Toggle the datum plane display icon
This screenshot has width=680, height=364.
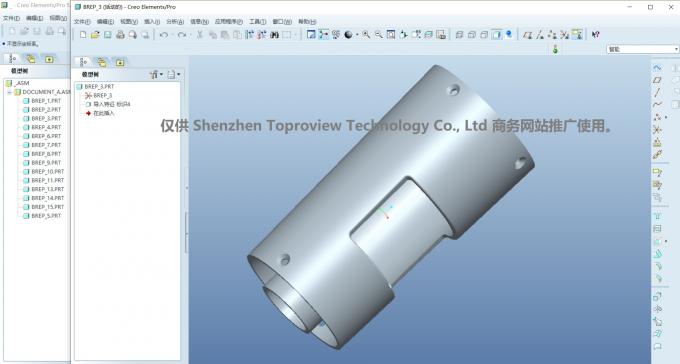point(527,35)
